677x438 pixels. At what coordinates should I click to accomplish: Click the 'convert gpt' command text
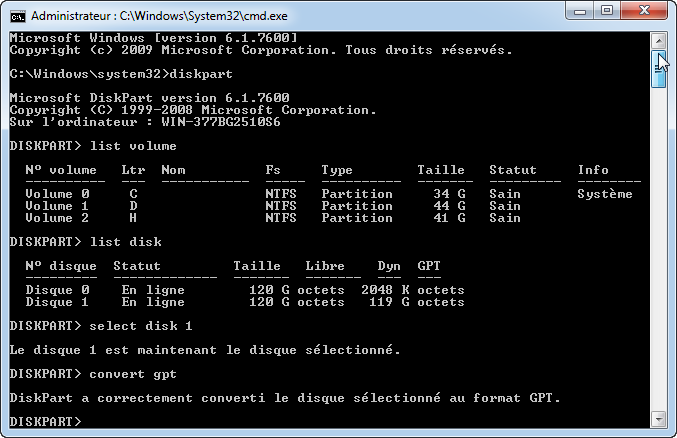pyautogui.click(x=133, y=374)
